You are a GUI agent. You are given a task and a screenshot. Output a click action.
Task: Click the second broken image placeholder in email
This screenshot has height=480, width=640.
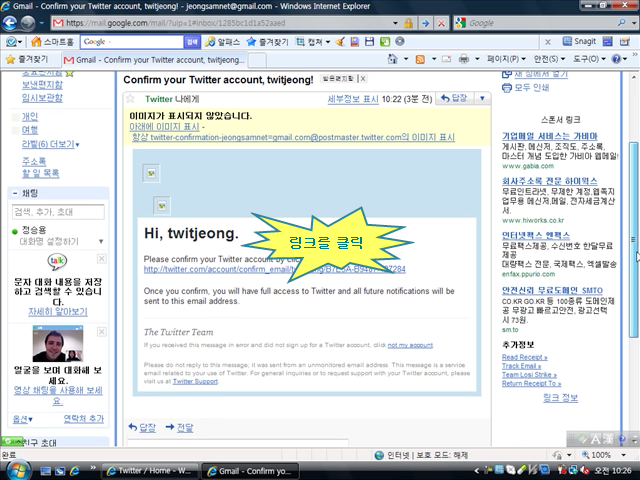click(x=162, y=206)
